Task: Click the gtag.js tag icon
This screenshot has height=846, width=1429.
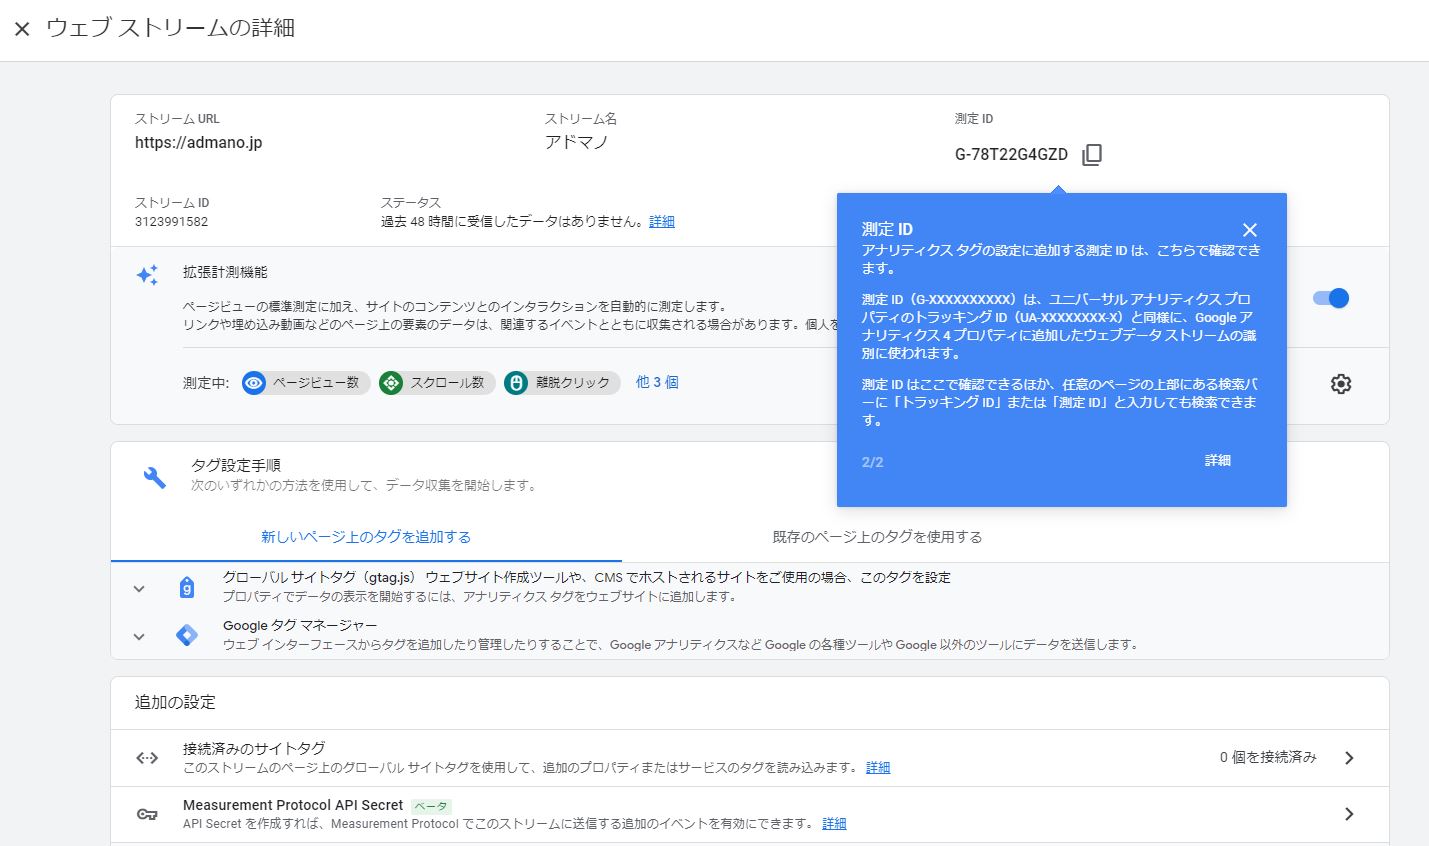Action: click(187, 588)
